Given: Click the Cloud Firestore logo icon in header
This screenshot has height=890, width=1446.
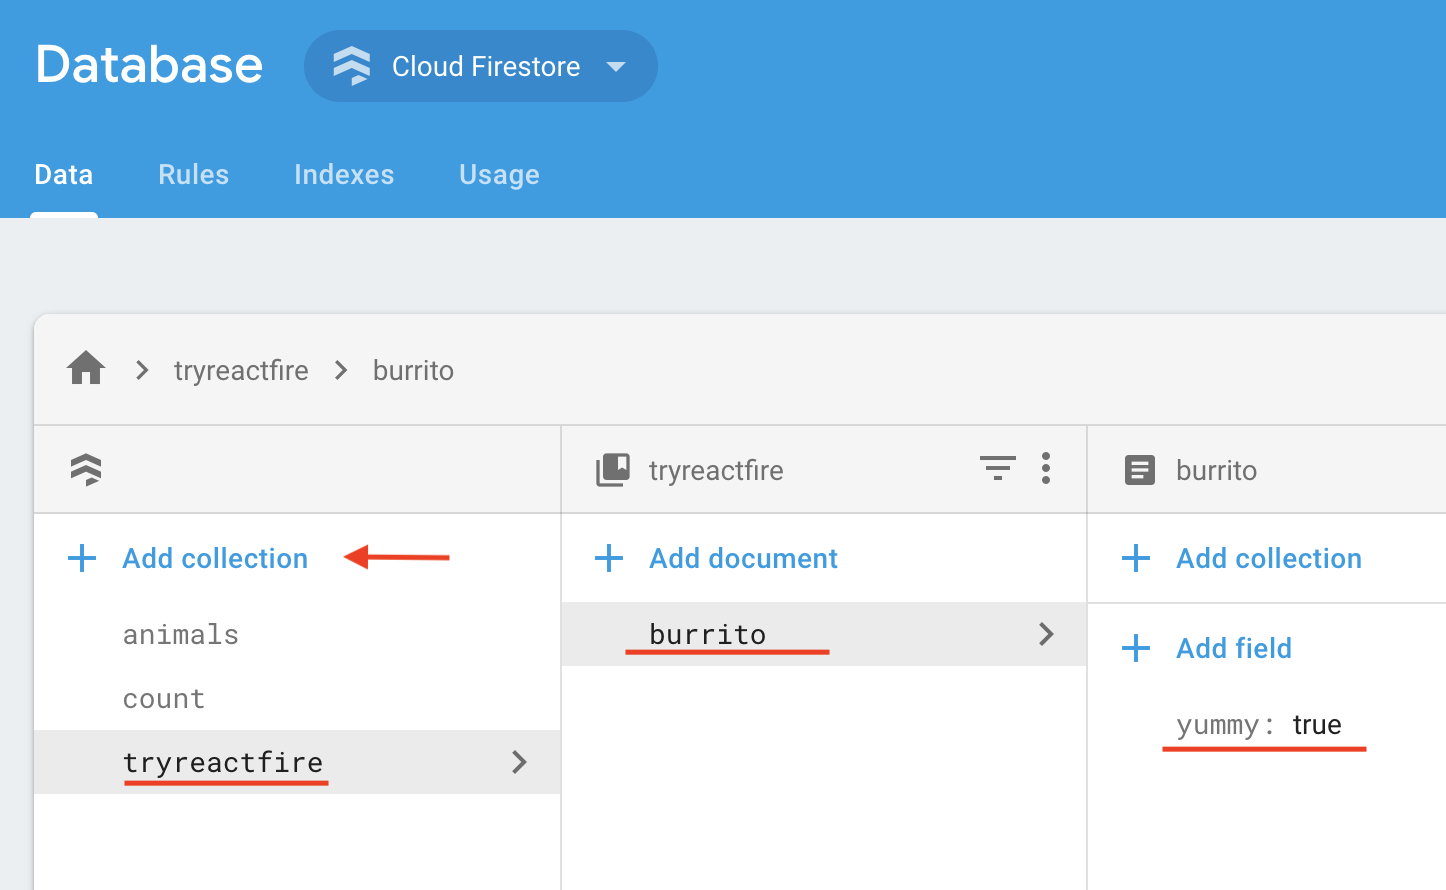Looking at the screenshot, I should (x=351, y=66).
